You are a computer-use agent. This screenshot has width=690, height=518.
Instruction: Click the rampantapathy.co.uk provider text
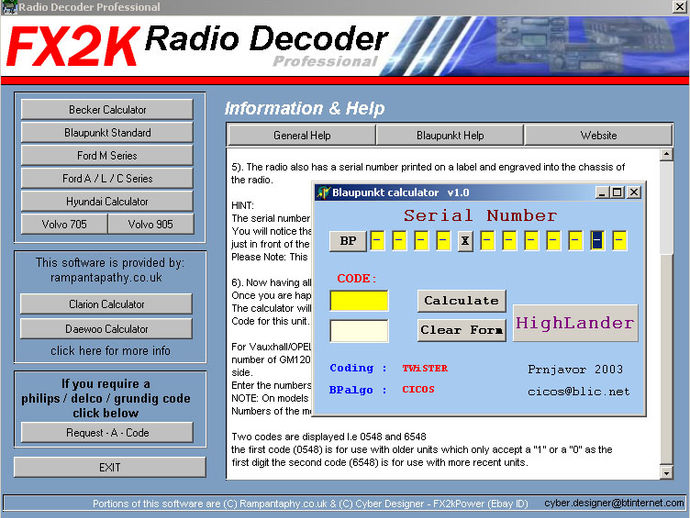click(106, 277)
